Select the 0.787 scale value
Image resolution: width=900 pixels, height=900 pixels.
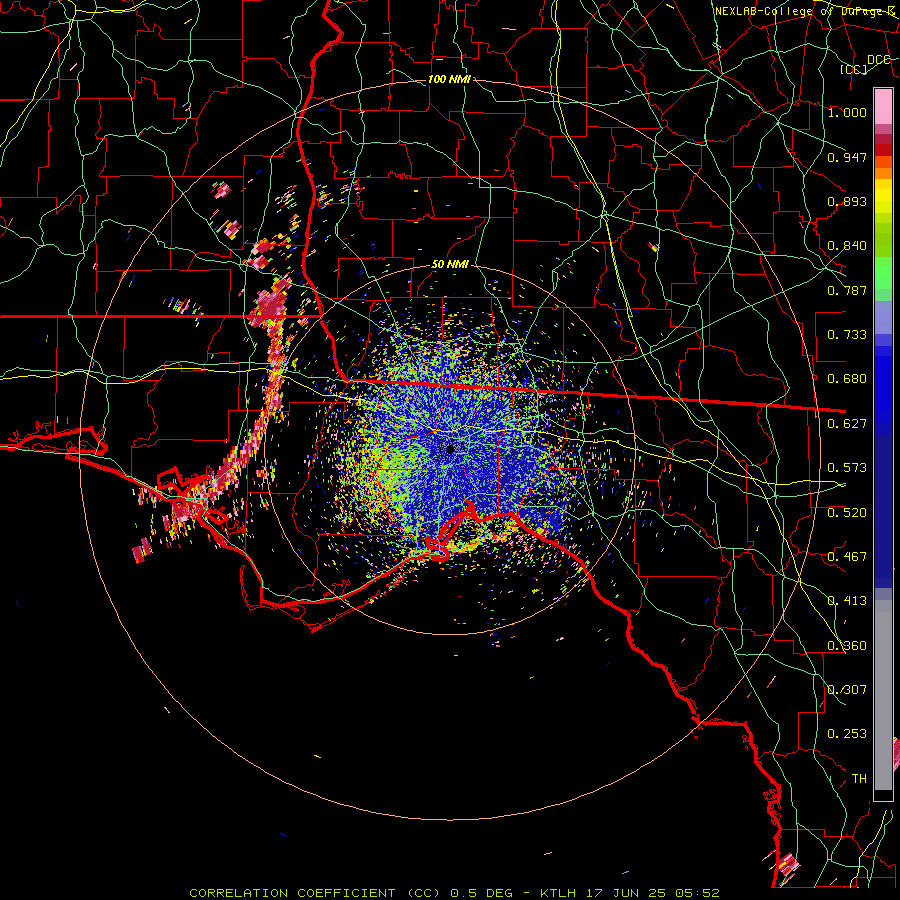pyautogui.click(x=847, y=290)
